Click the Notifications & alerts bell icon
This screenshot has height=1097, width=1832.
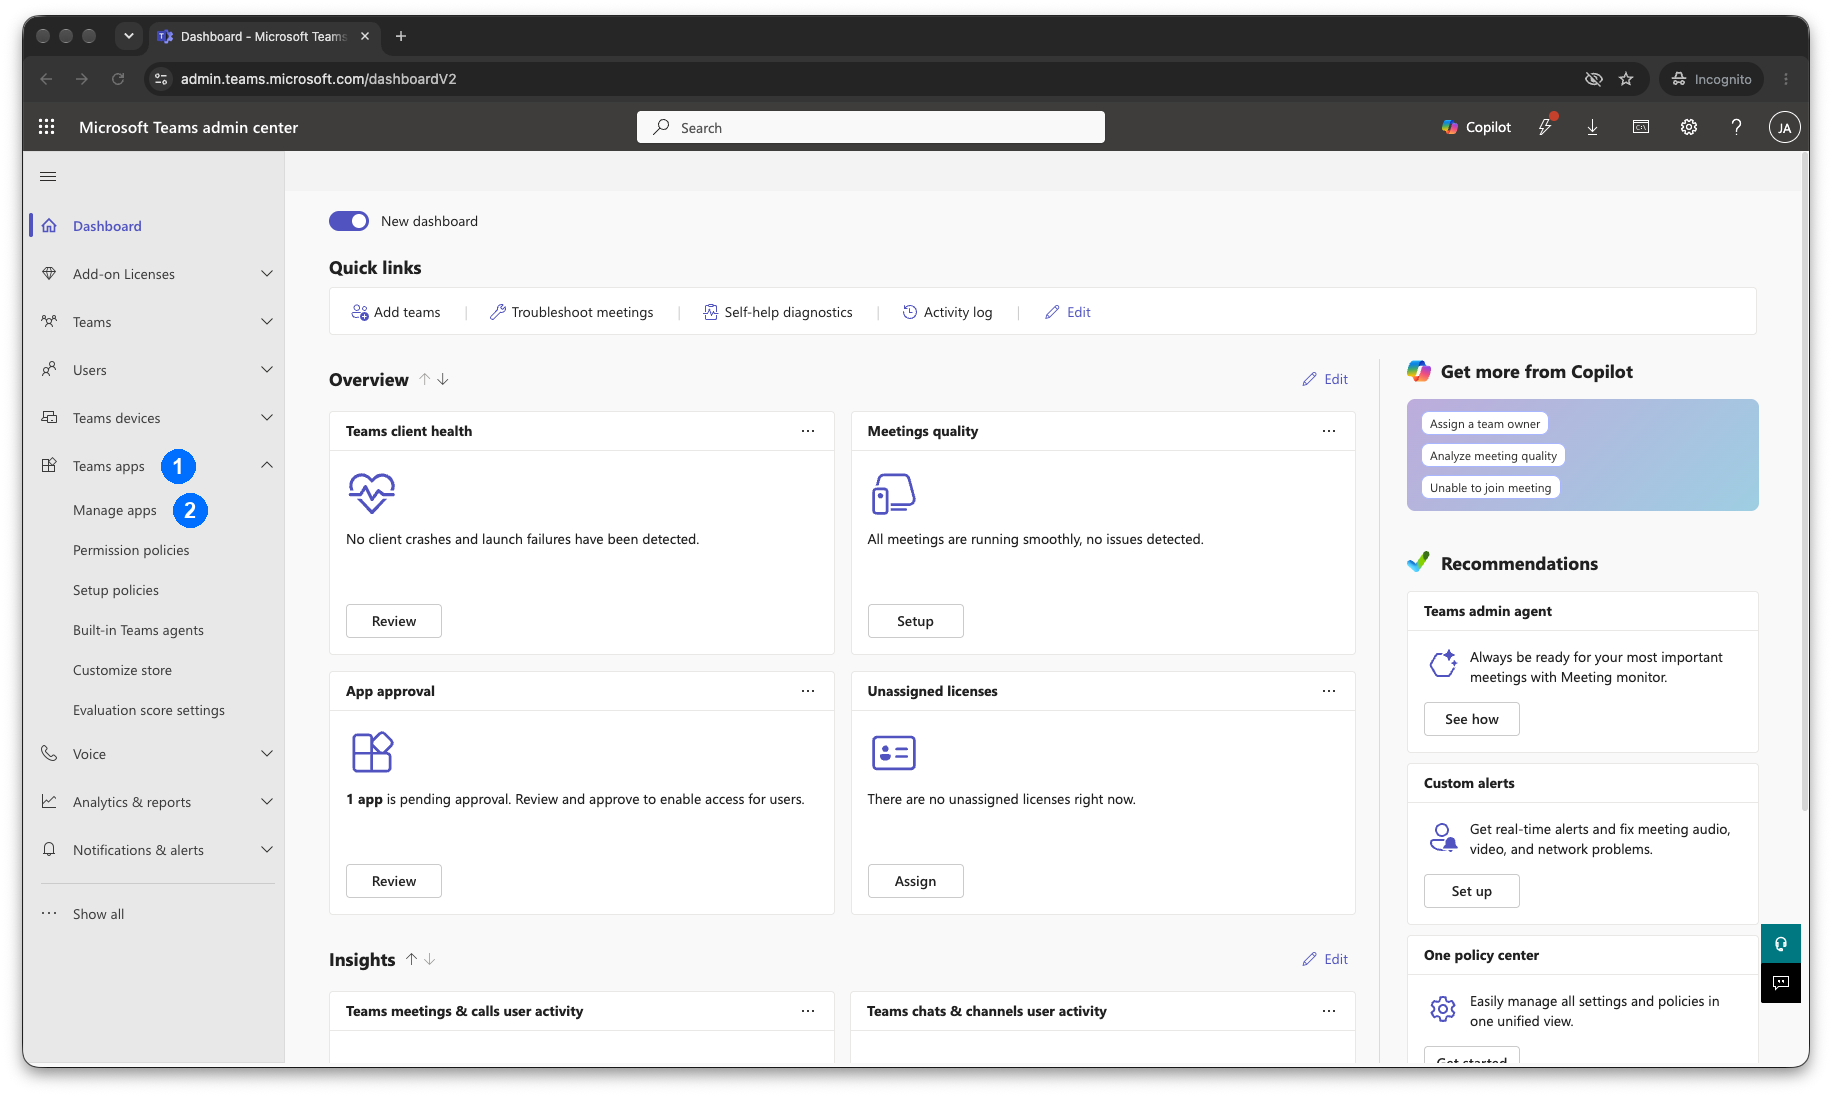(49, 849)
